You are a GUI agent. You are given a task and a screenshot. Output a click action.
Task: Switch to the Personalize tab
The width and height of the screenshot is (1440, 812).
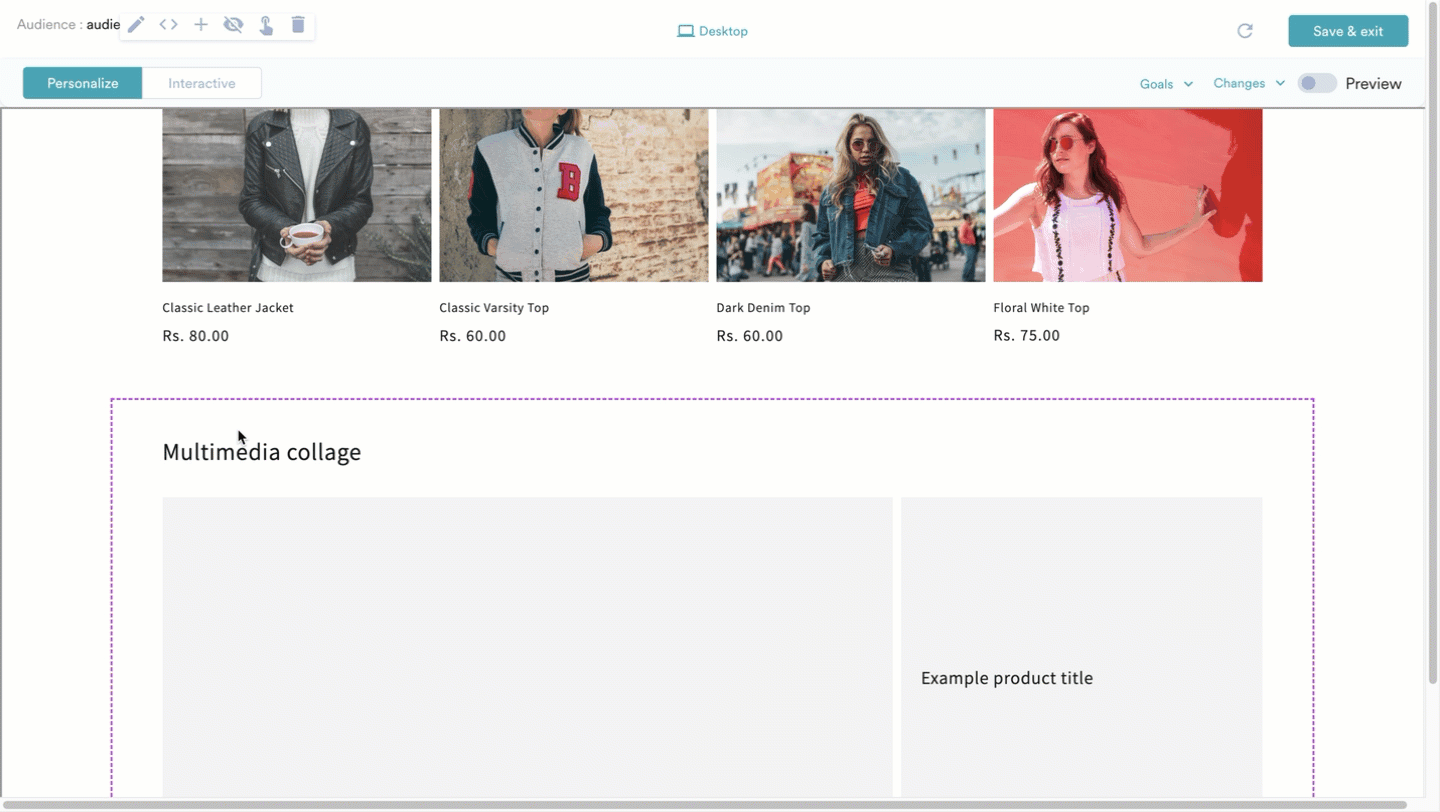point(81,83)
